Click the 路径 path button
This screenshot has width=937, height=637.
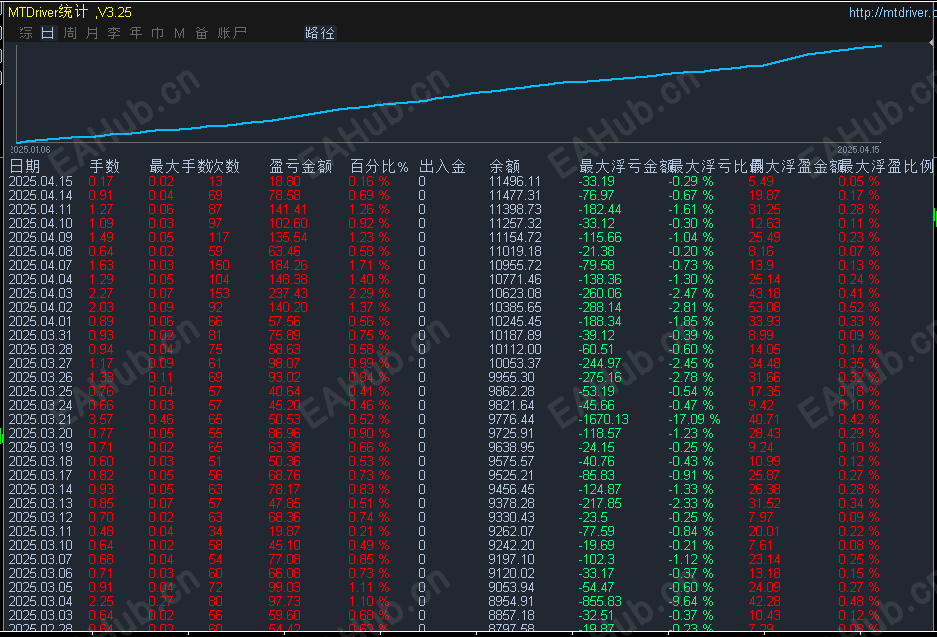click(320, 33)
